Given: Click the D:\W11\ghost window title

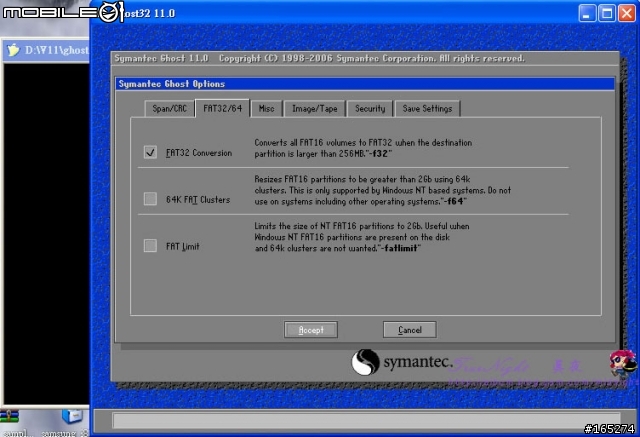Looking at the screenshot, I should (x=57, y=50).
